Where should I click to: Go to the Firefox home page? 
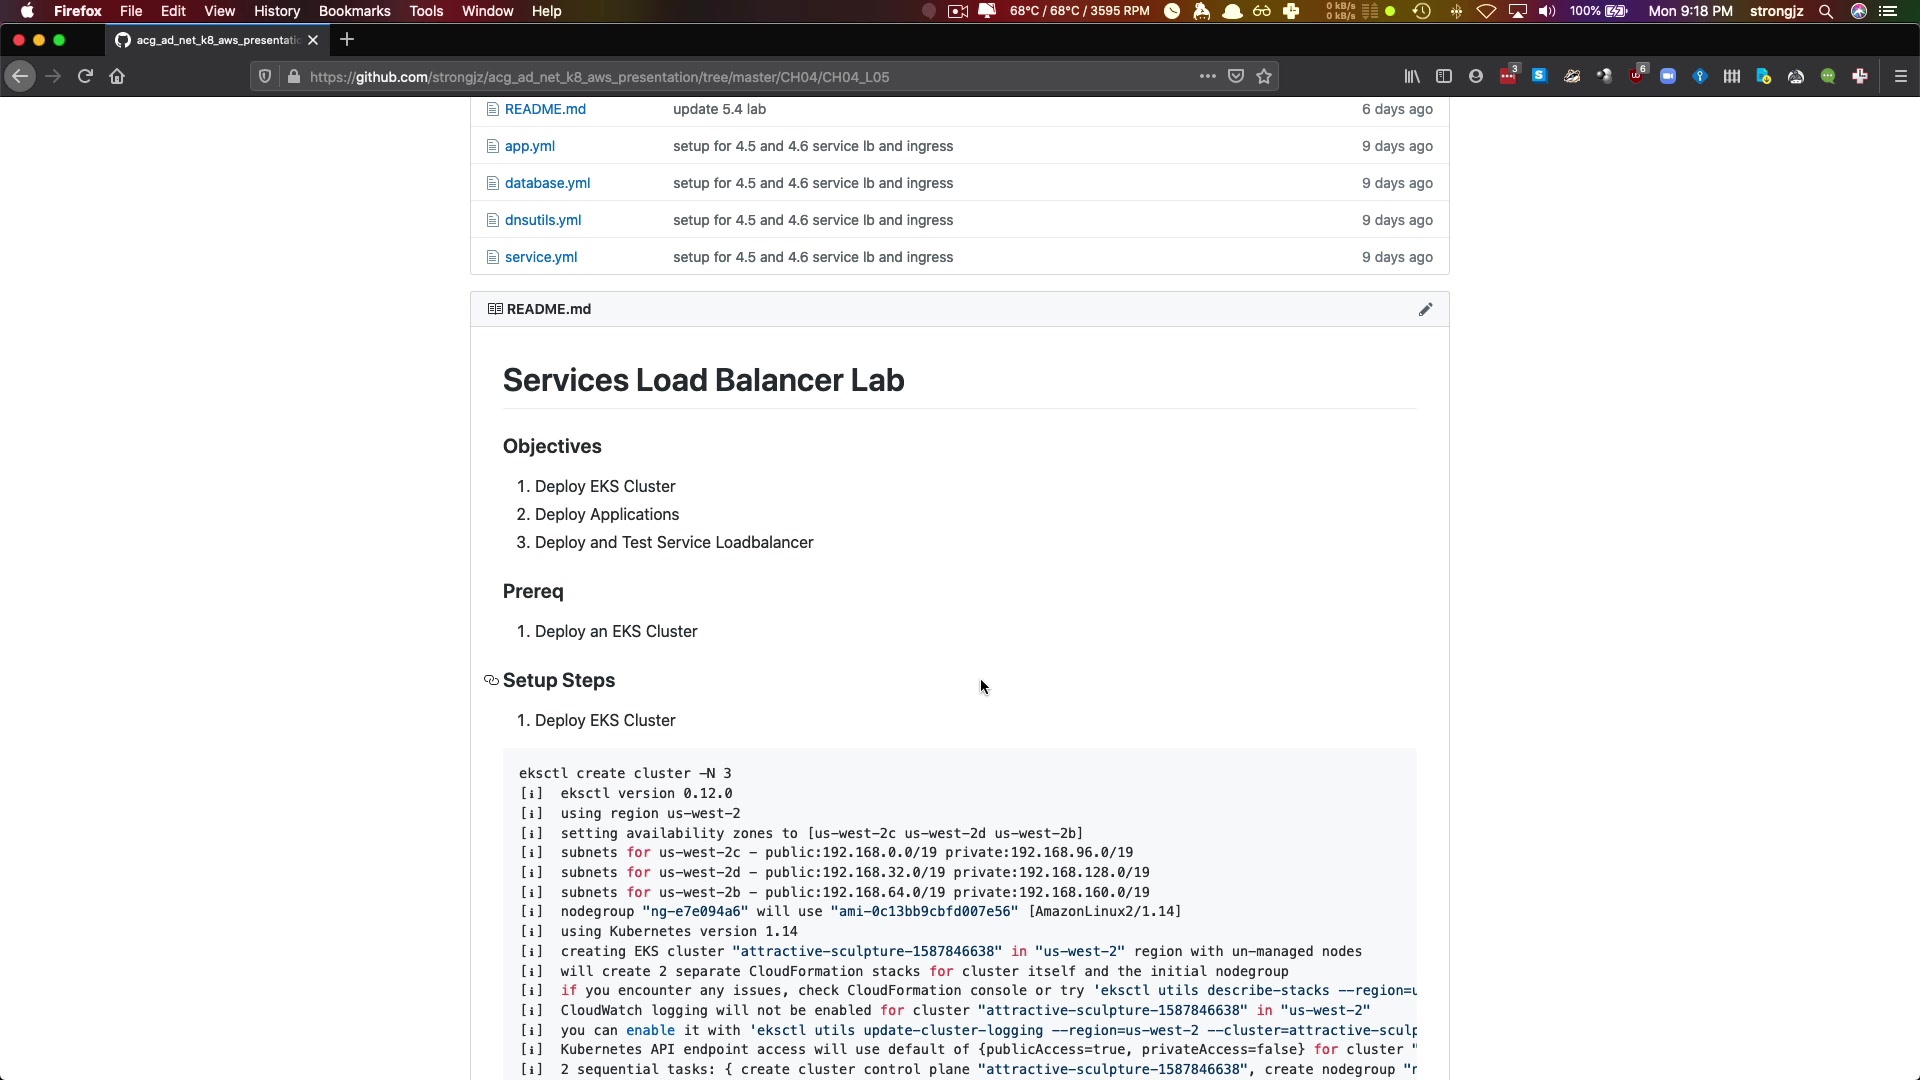point(117,77)
